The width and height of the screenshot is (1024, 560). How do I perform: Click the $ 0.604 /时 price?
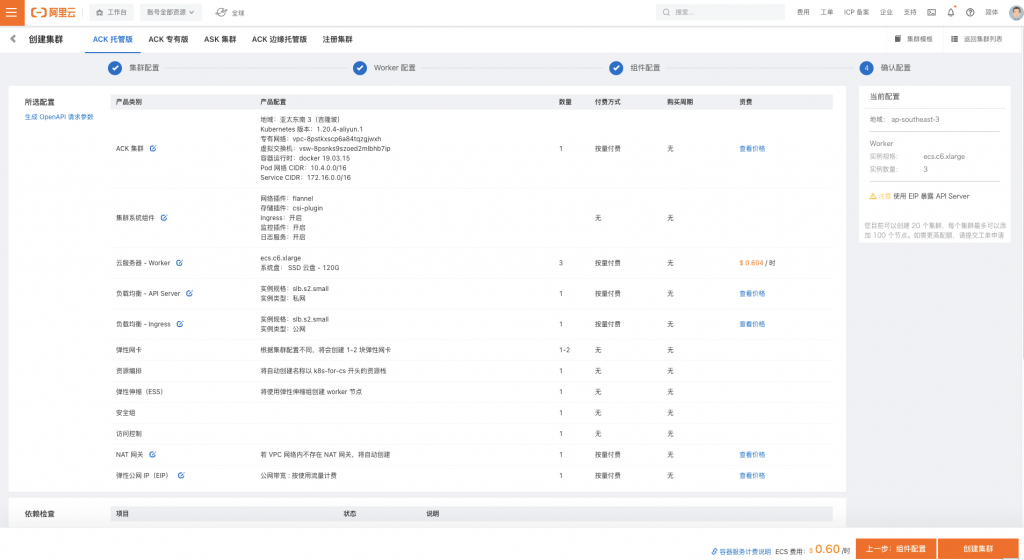click(757, 263)
